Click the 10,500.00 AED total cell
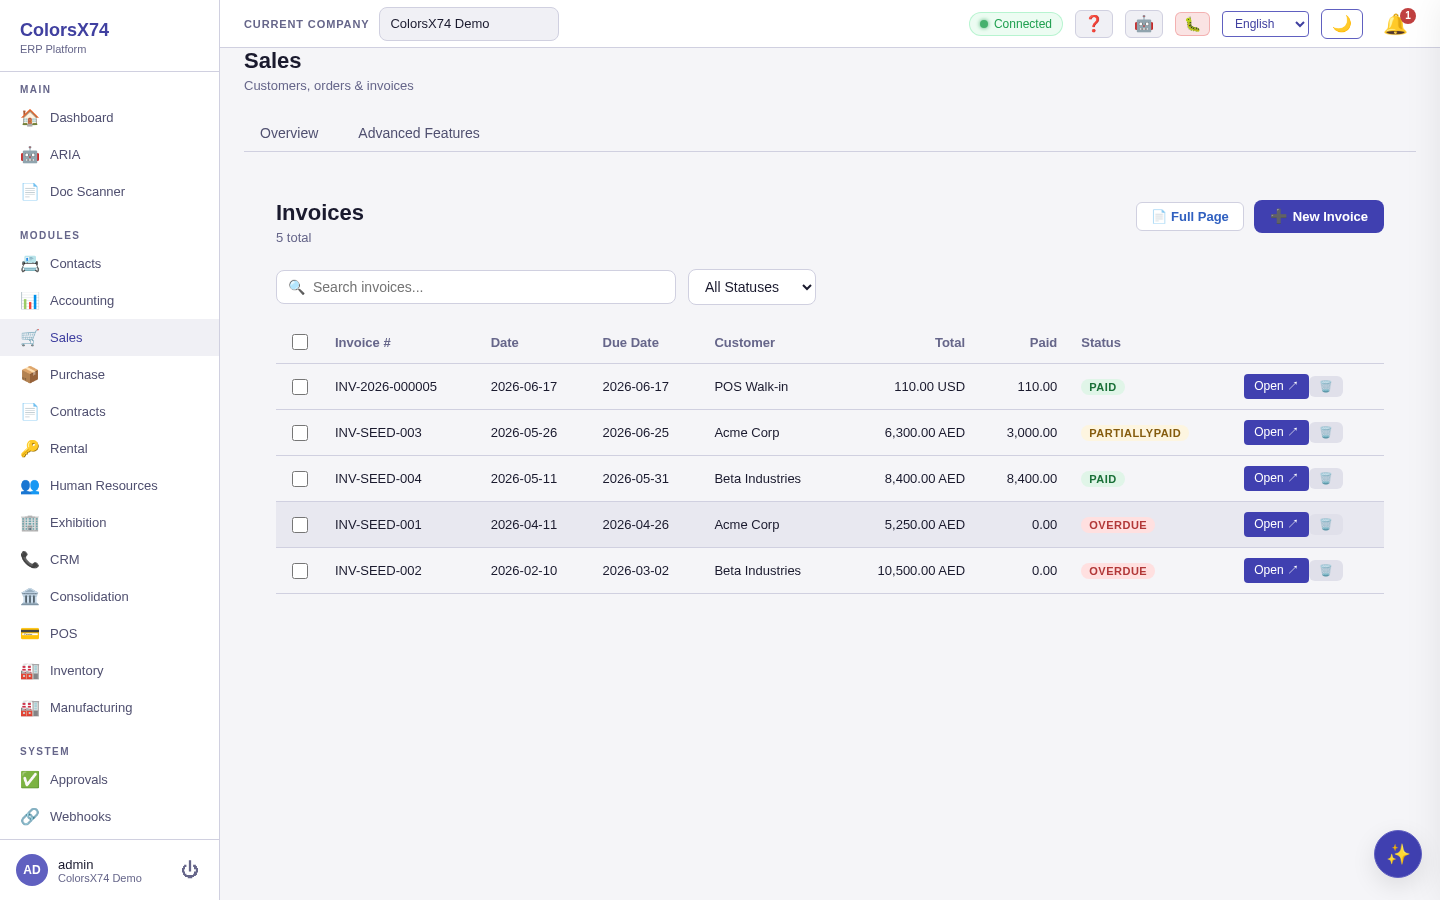This screenshot has height=900, width=1440. (x=921, y=570)
